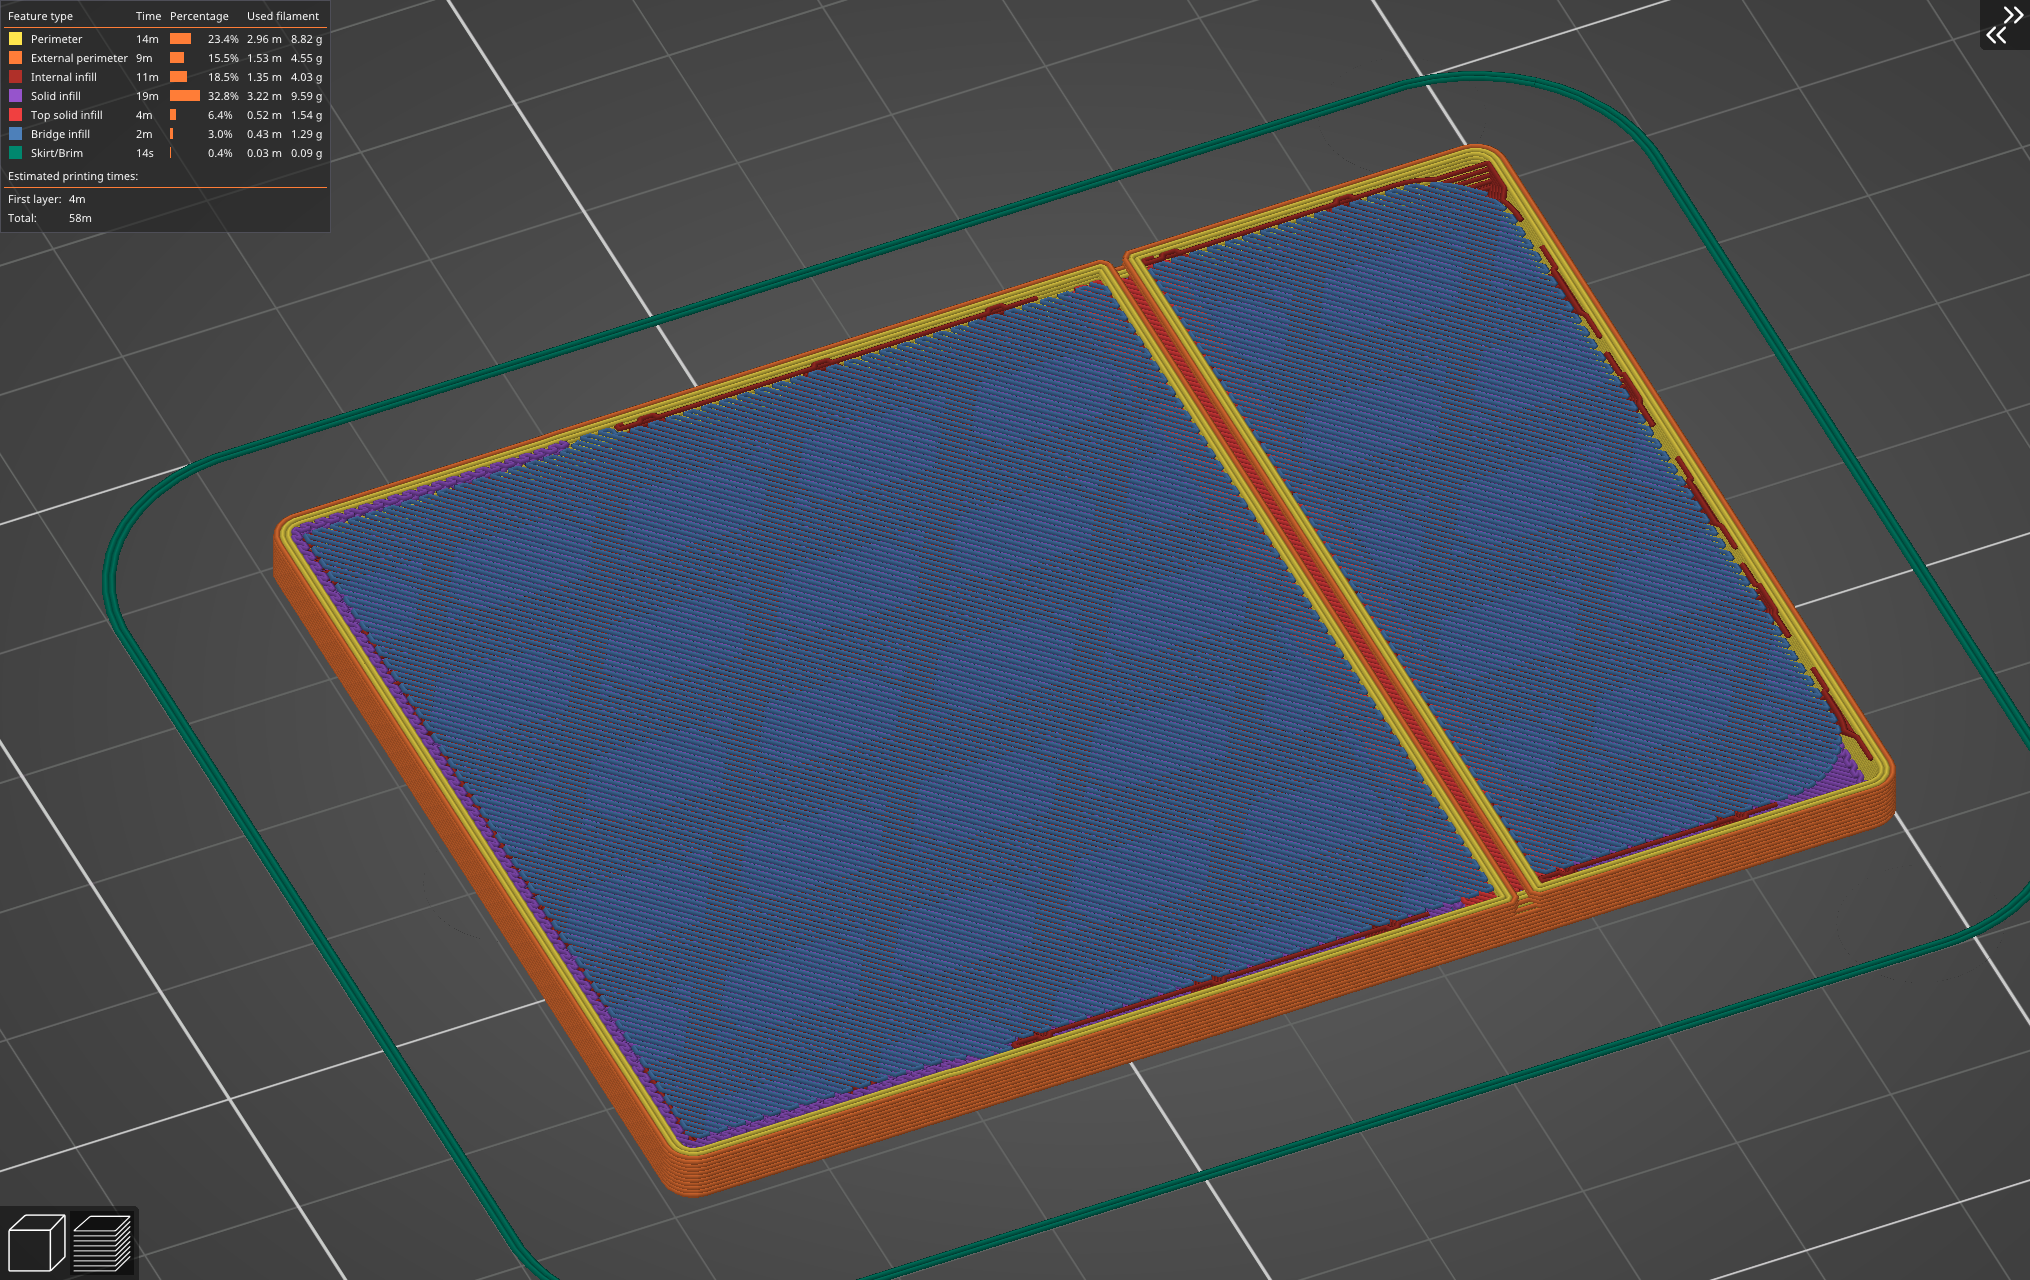The image size is (2030, 1280).
Task: Click the Solid infill percentage bar
Action: (x=183, y=95)
